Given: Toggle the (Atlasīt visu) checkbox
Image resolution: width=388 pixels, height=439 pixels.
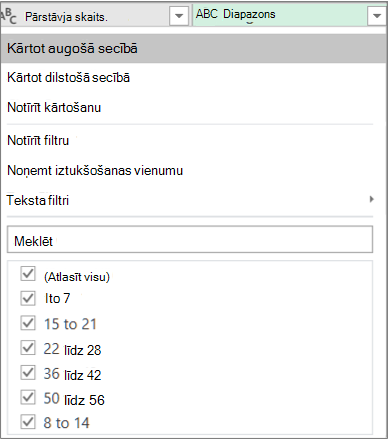Looking at the screenshot, I should tap(28, 274).
